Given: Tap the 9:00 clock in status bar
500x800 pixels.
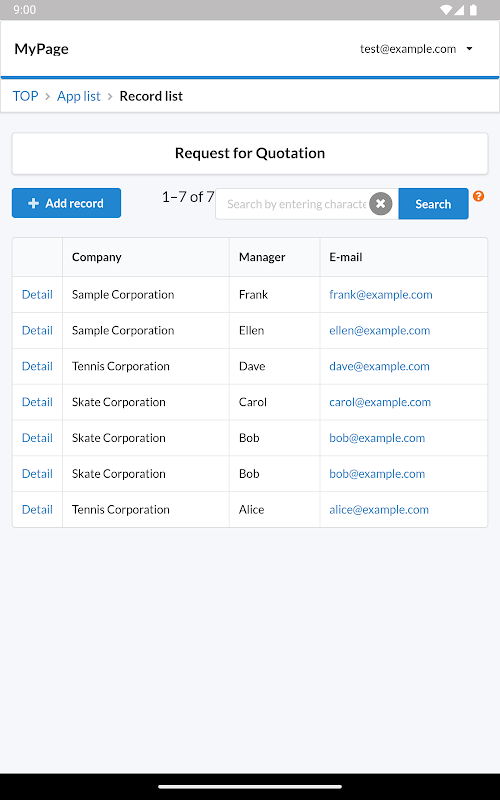Looking at the screenshot, I should [24, 10].
